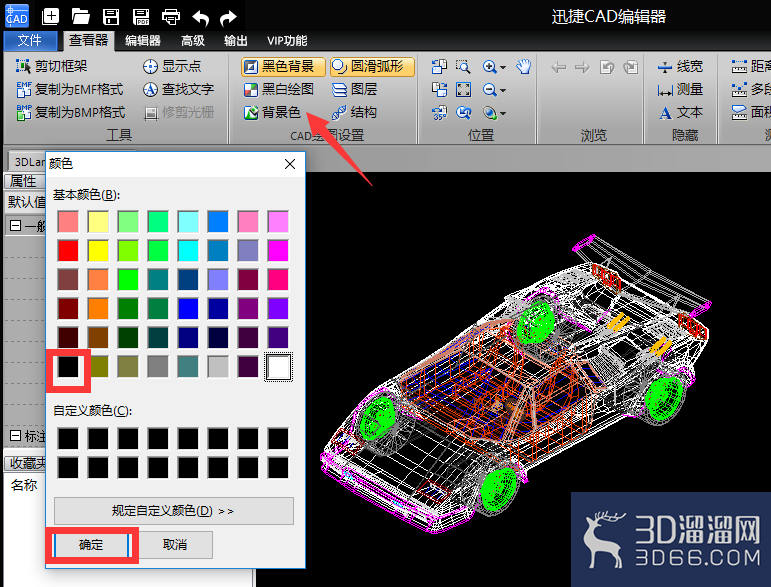The height and width of the screenshot is (587, 771).
Task: Collapse the 一般 property group
Action: click(16, 226)
